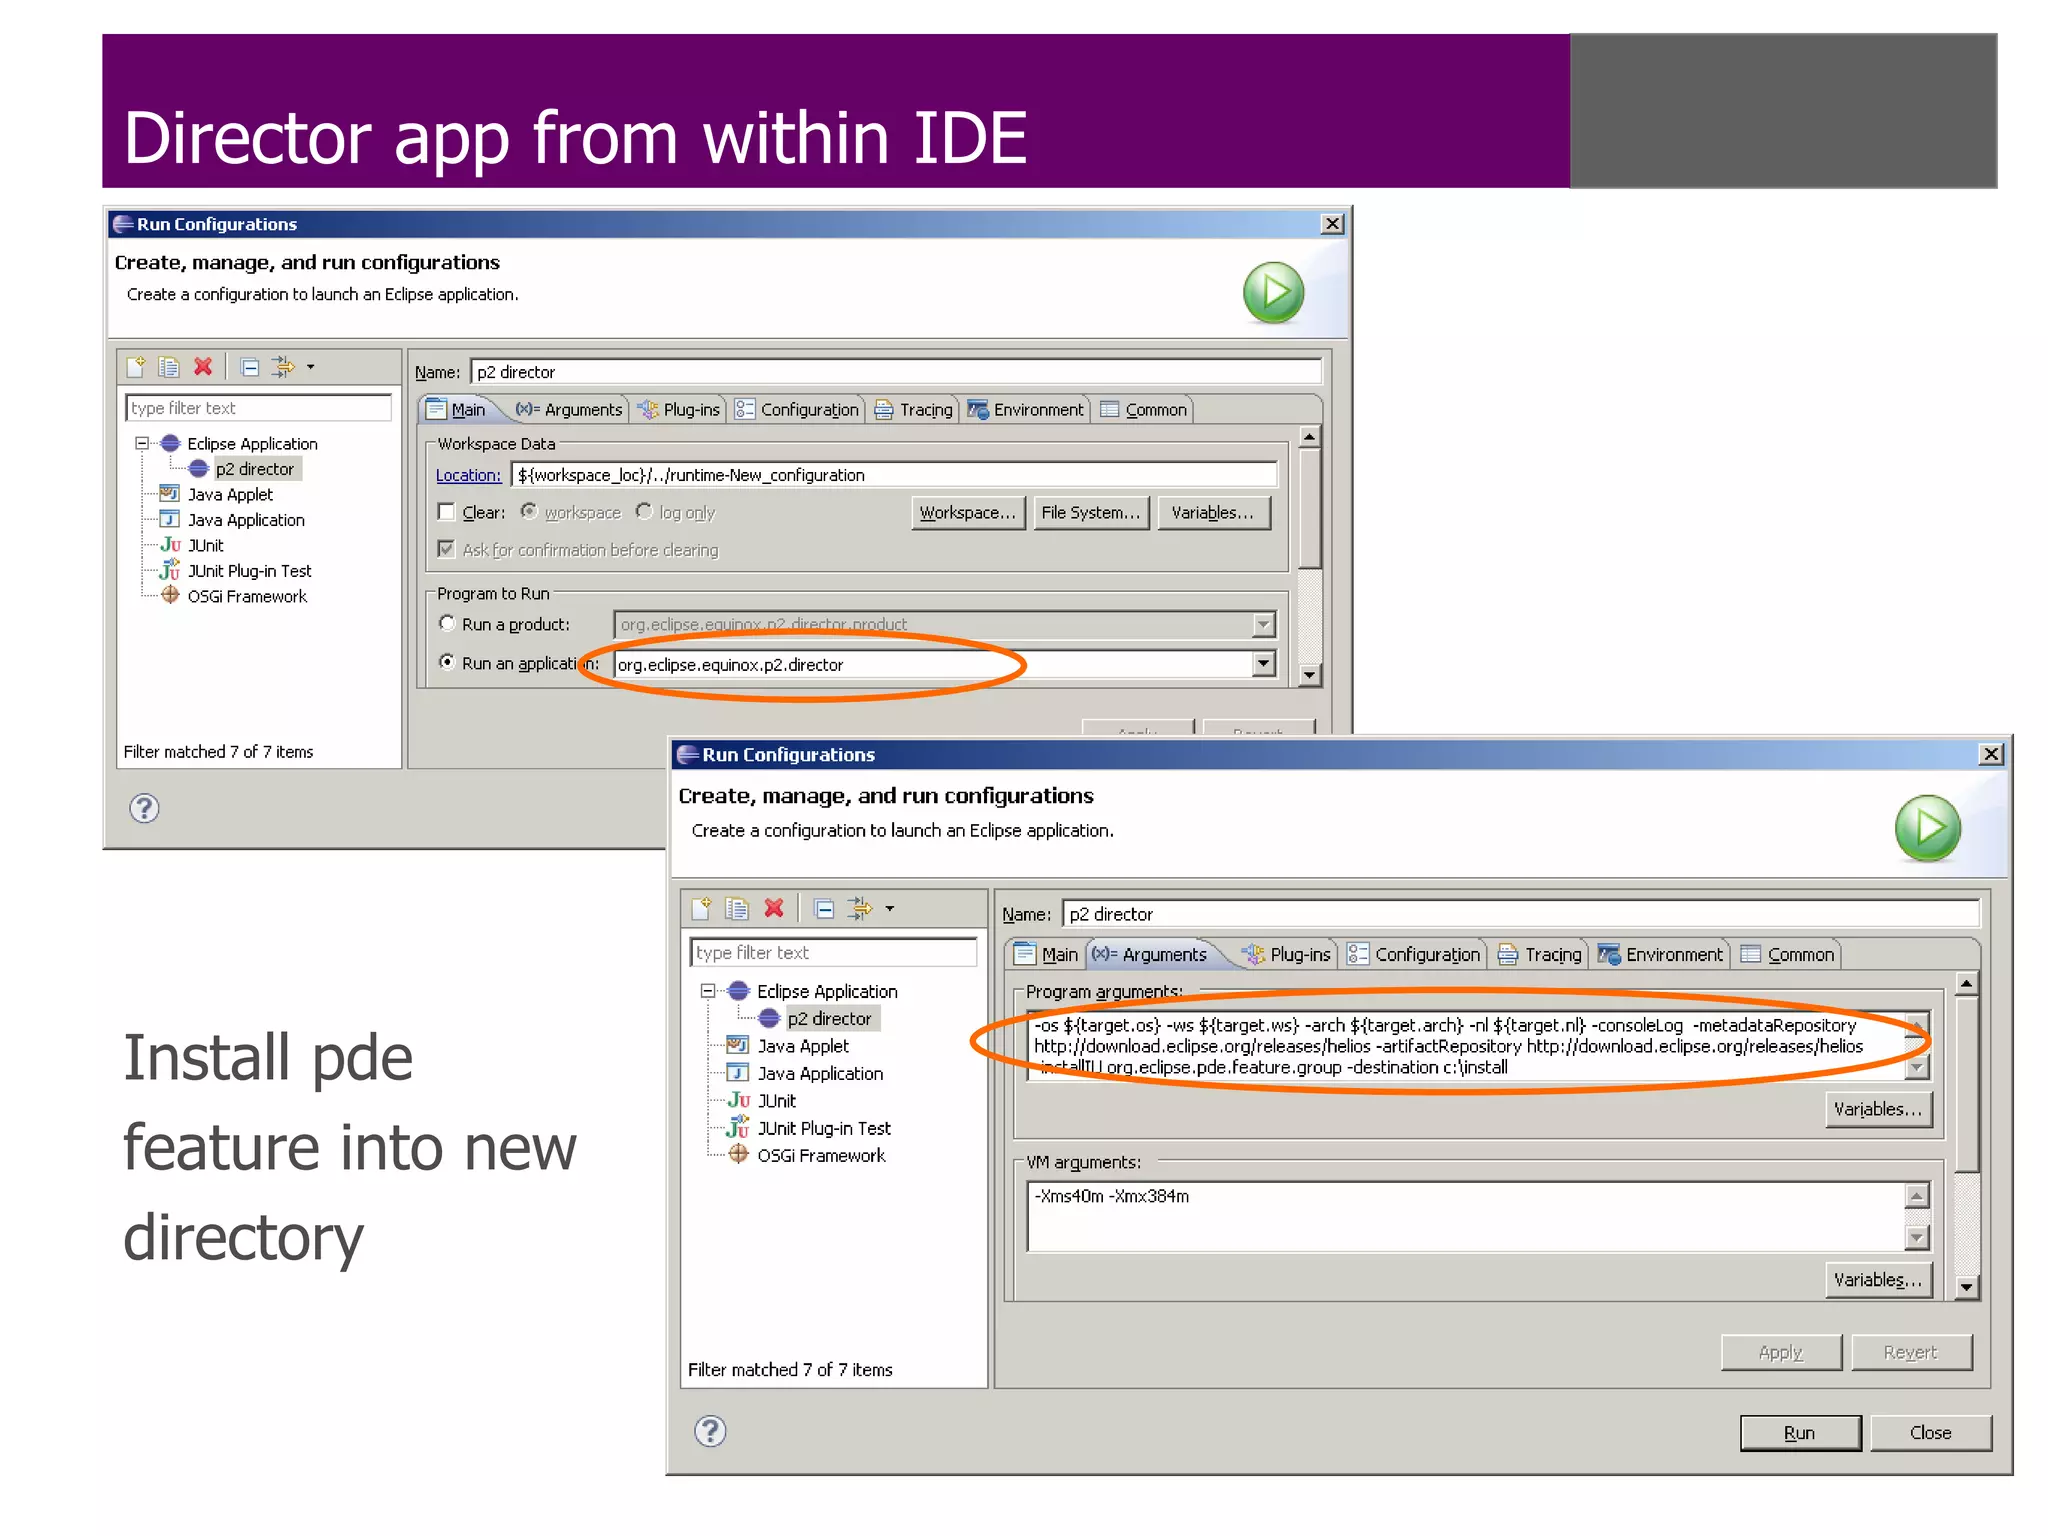This screenshot has width=2048, height=1536.
Task: Select the workspace radio option
Action: pos(529,512)
